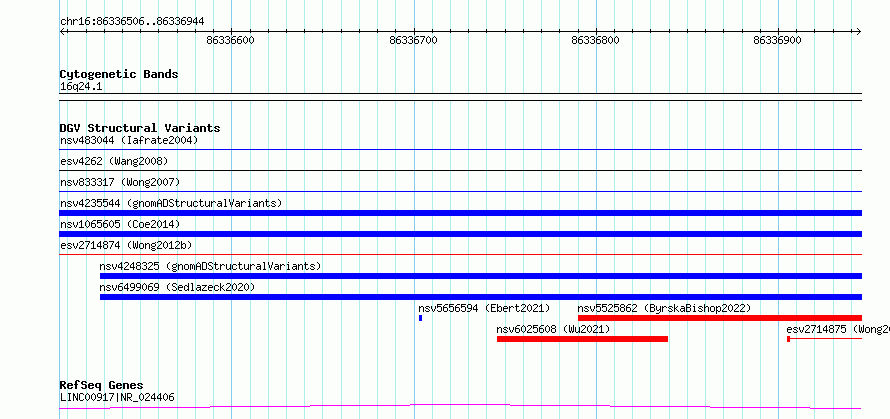
Task: Select the nsv833317 (Wong2007) variant label
Action: pos(120,182)
